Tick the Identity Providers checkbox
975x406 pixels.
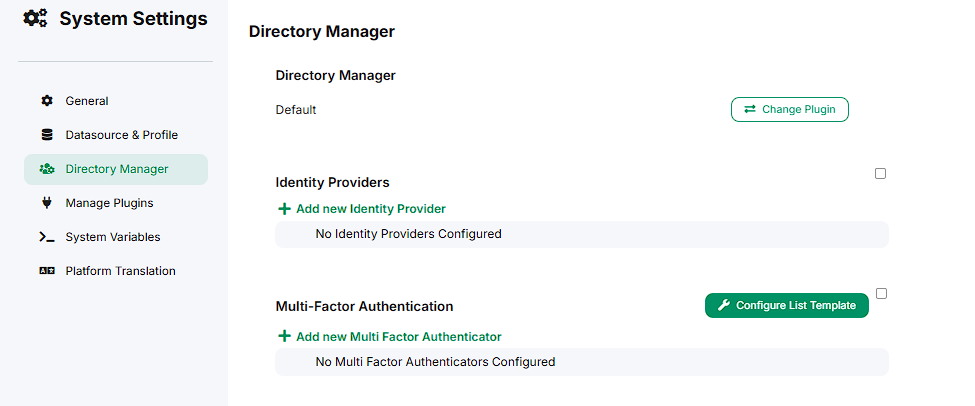880,173
